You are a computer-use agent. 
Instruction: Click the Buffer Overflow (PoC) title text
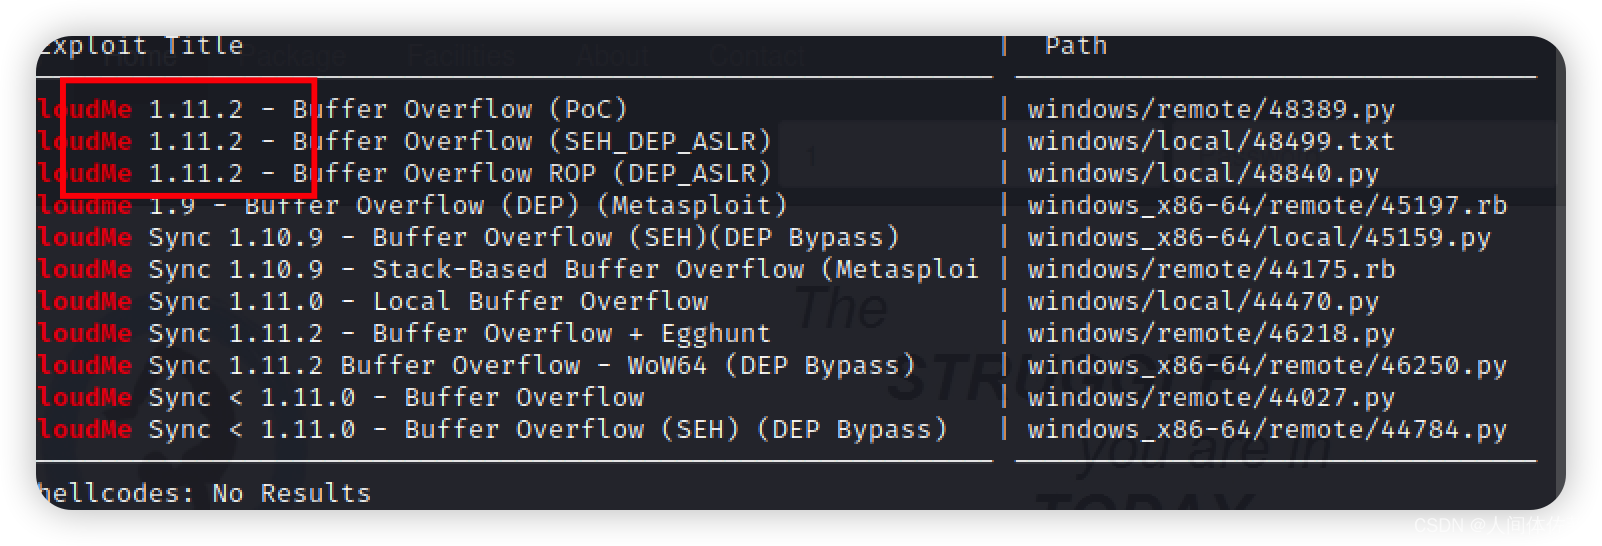point(459,109)
